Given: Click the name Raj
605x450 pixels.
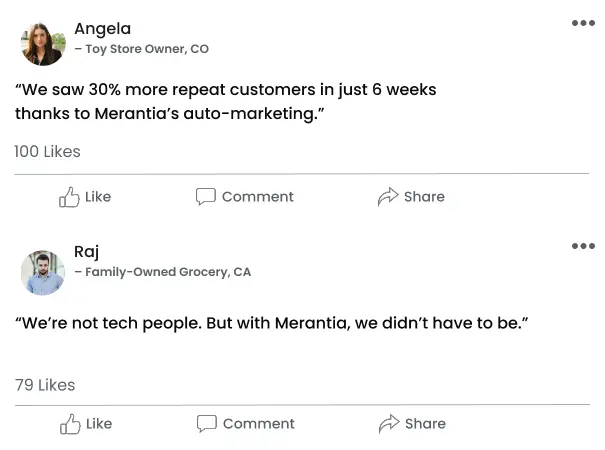Looking at the screenshot, I should (x=86, y=252).
